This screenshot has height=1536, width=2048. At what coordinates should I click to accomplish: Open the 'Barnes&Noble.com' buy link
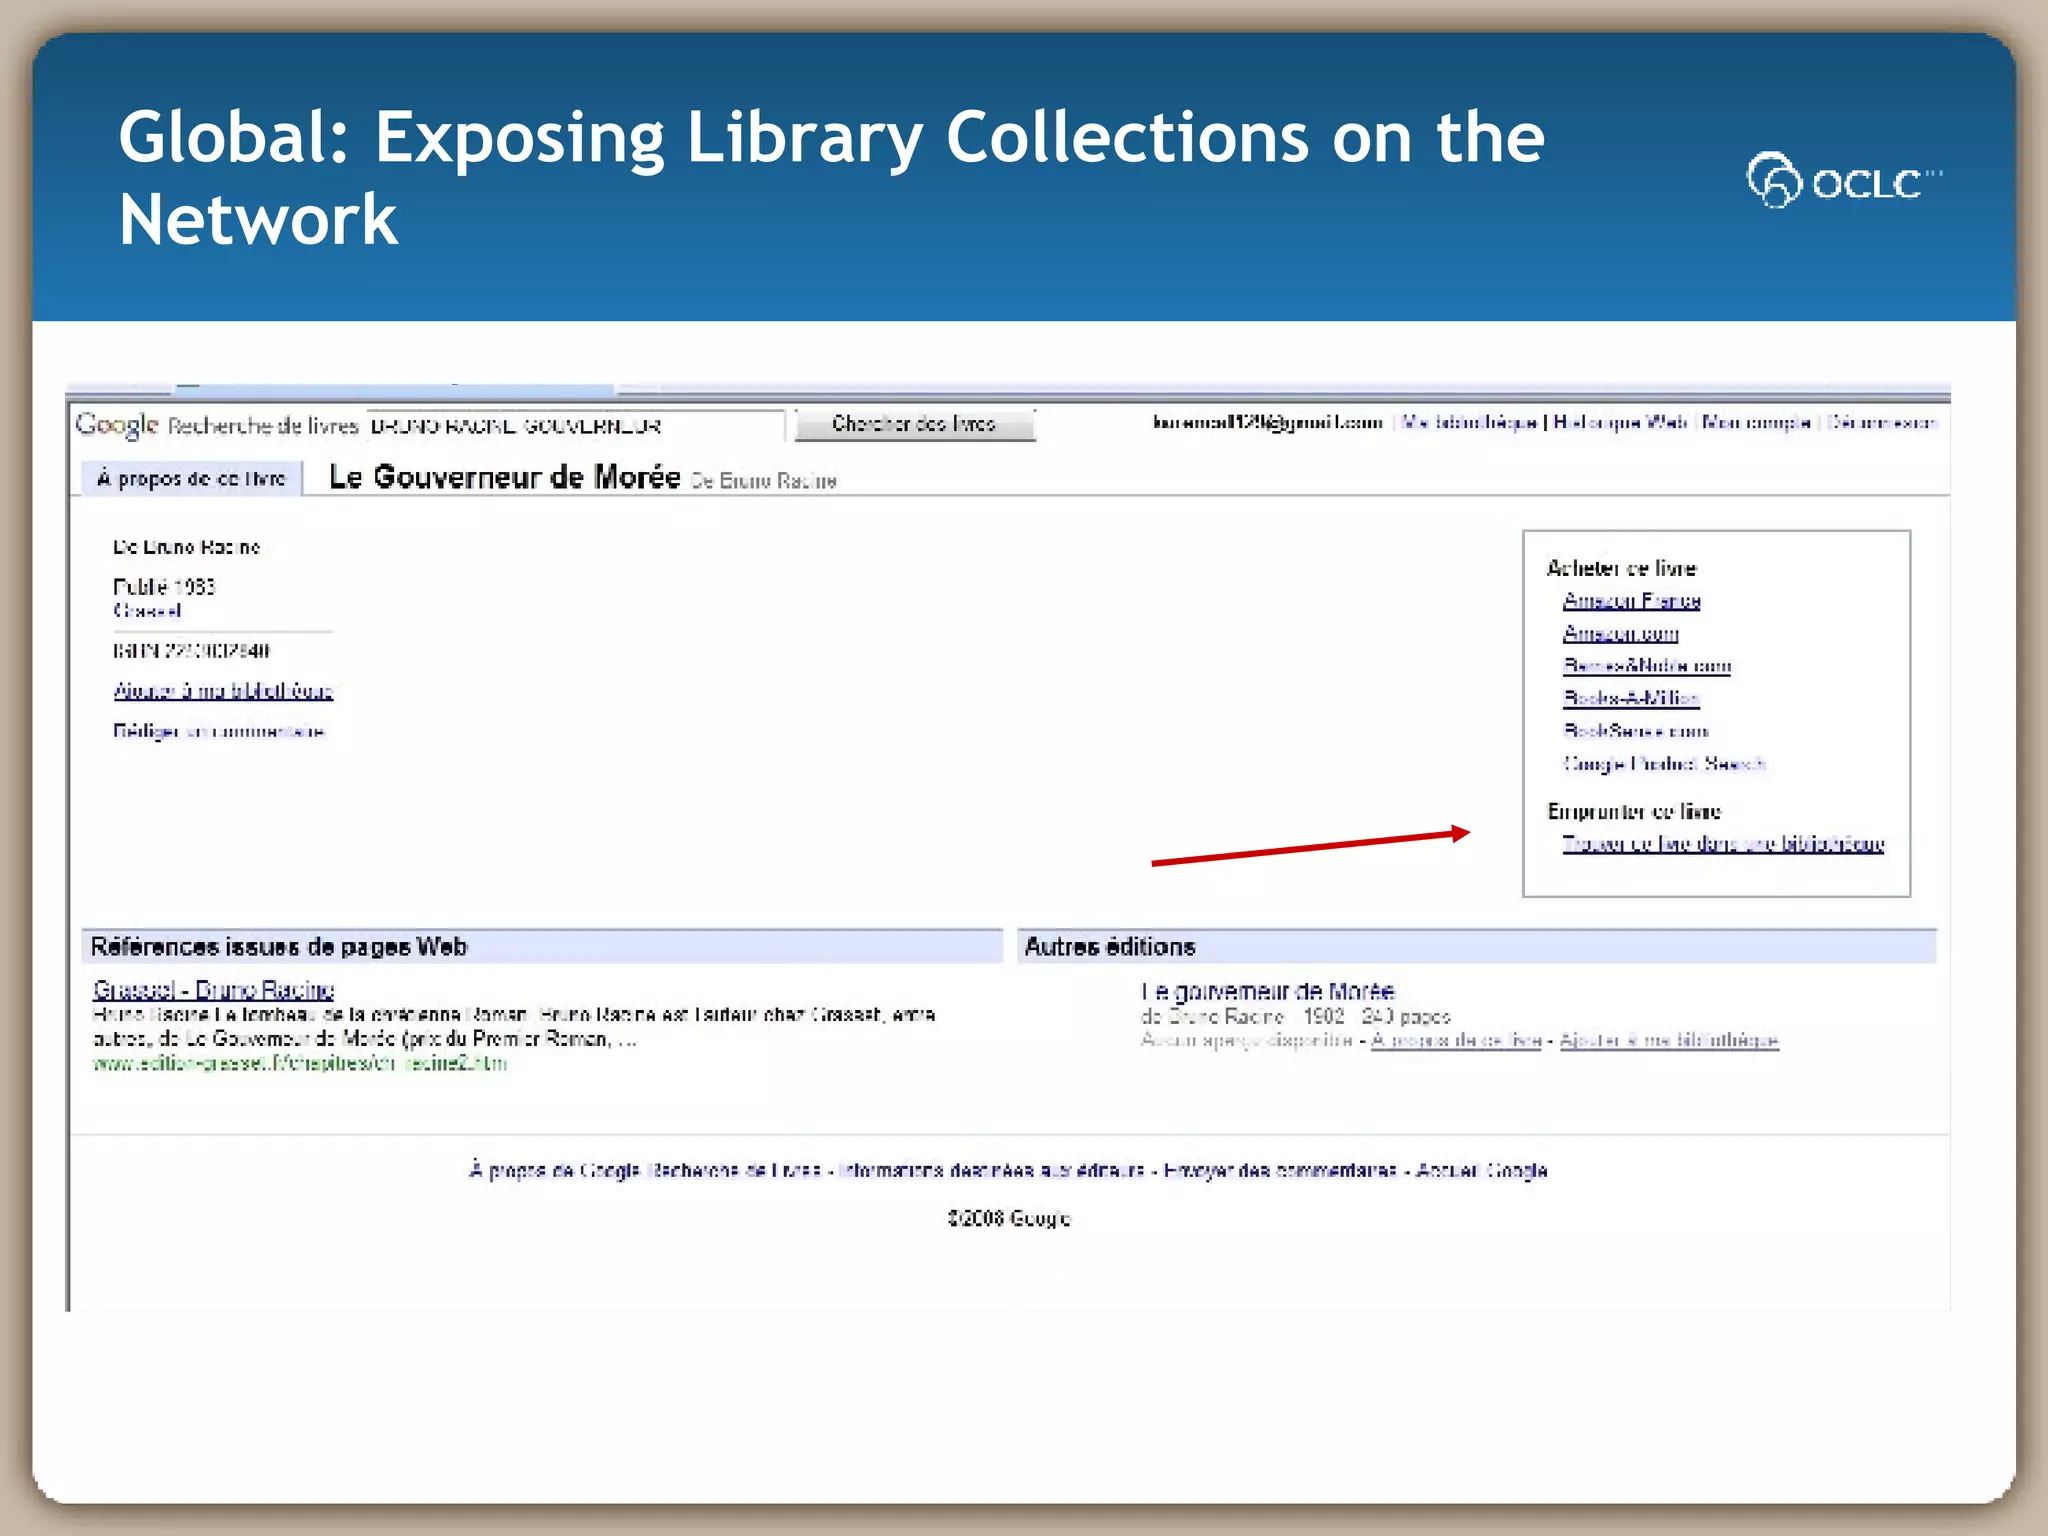click(x=1646, y=665)
